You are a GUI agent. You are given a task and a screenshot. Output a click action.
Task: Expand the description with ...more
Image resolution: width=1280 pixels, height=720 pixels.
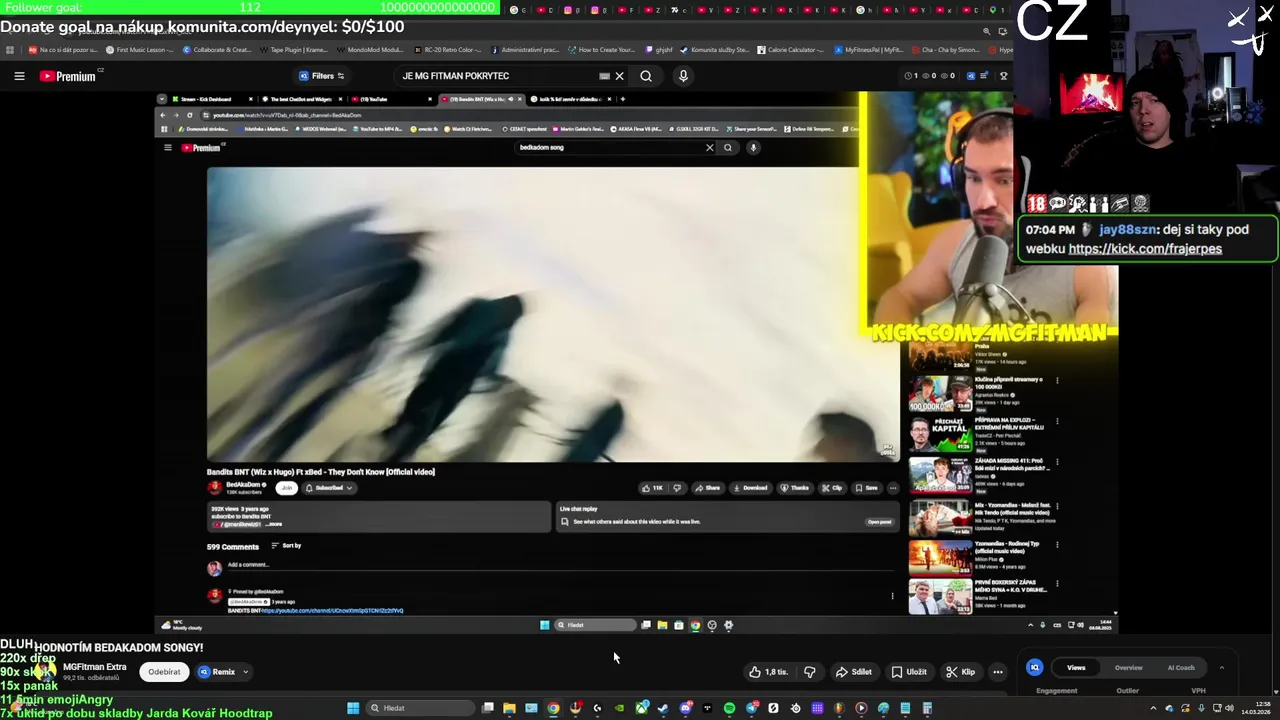coord(273,524)
